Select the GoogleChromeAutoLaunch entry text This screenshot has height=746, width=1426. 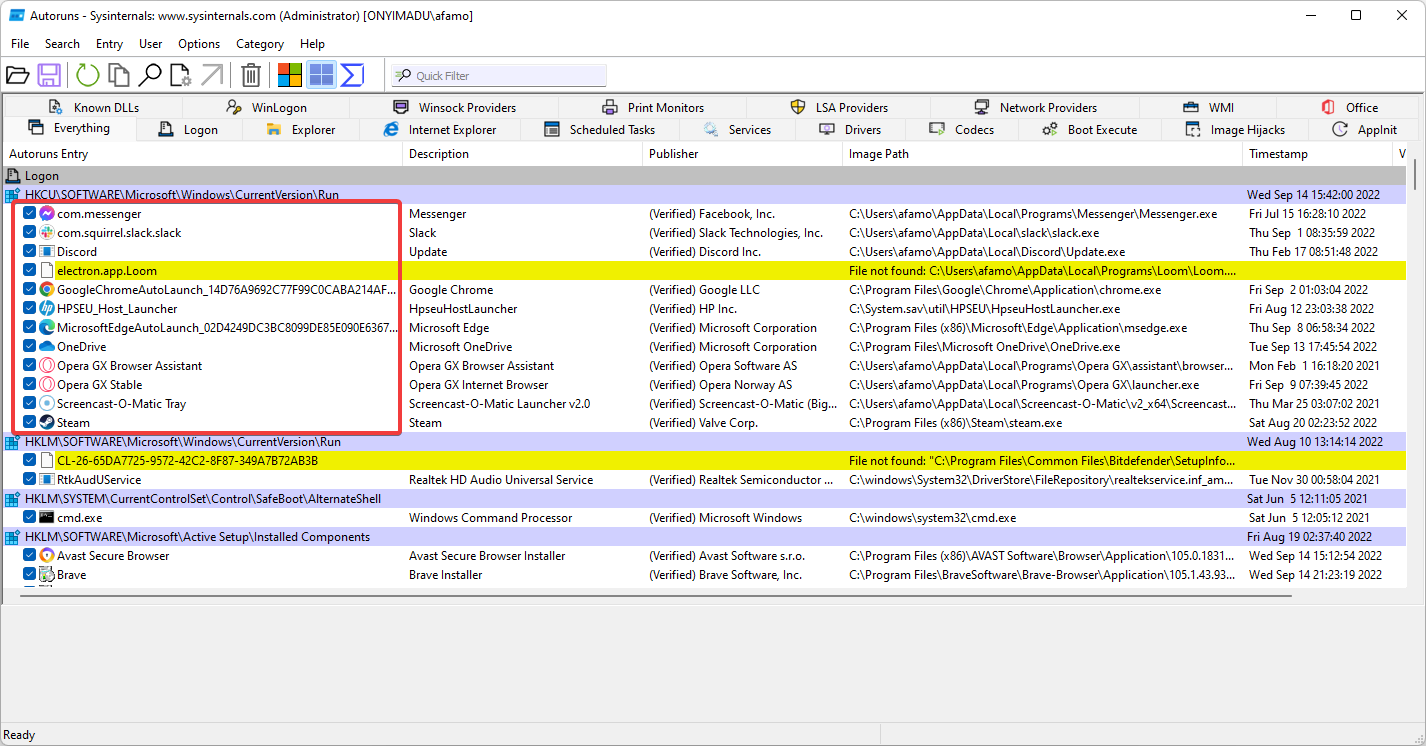[x=227, y=290]
